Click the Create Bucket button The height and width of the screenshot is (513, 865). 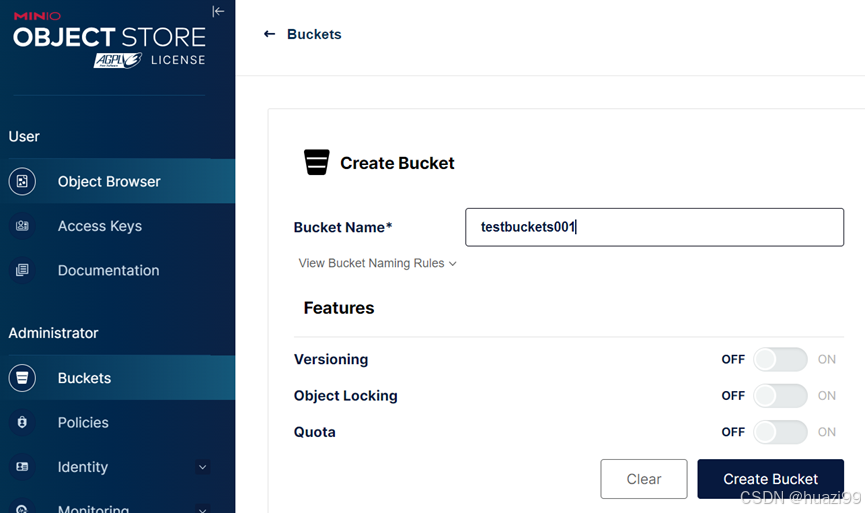click(x=771, y=479)
